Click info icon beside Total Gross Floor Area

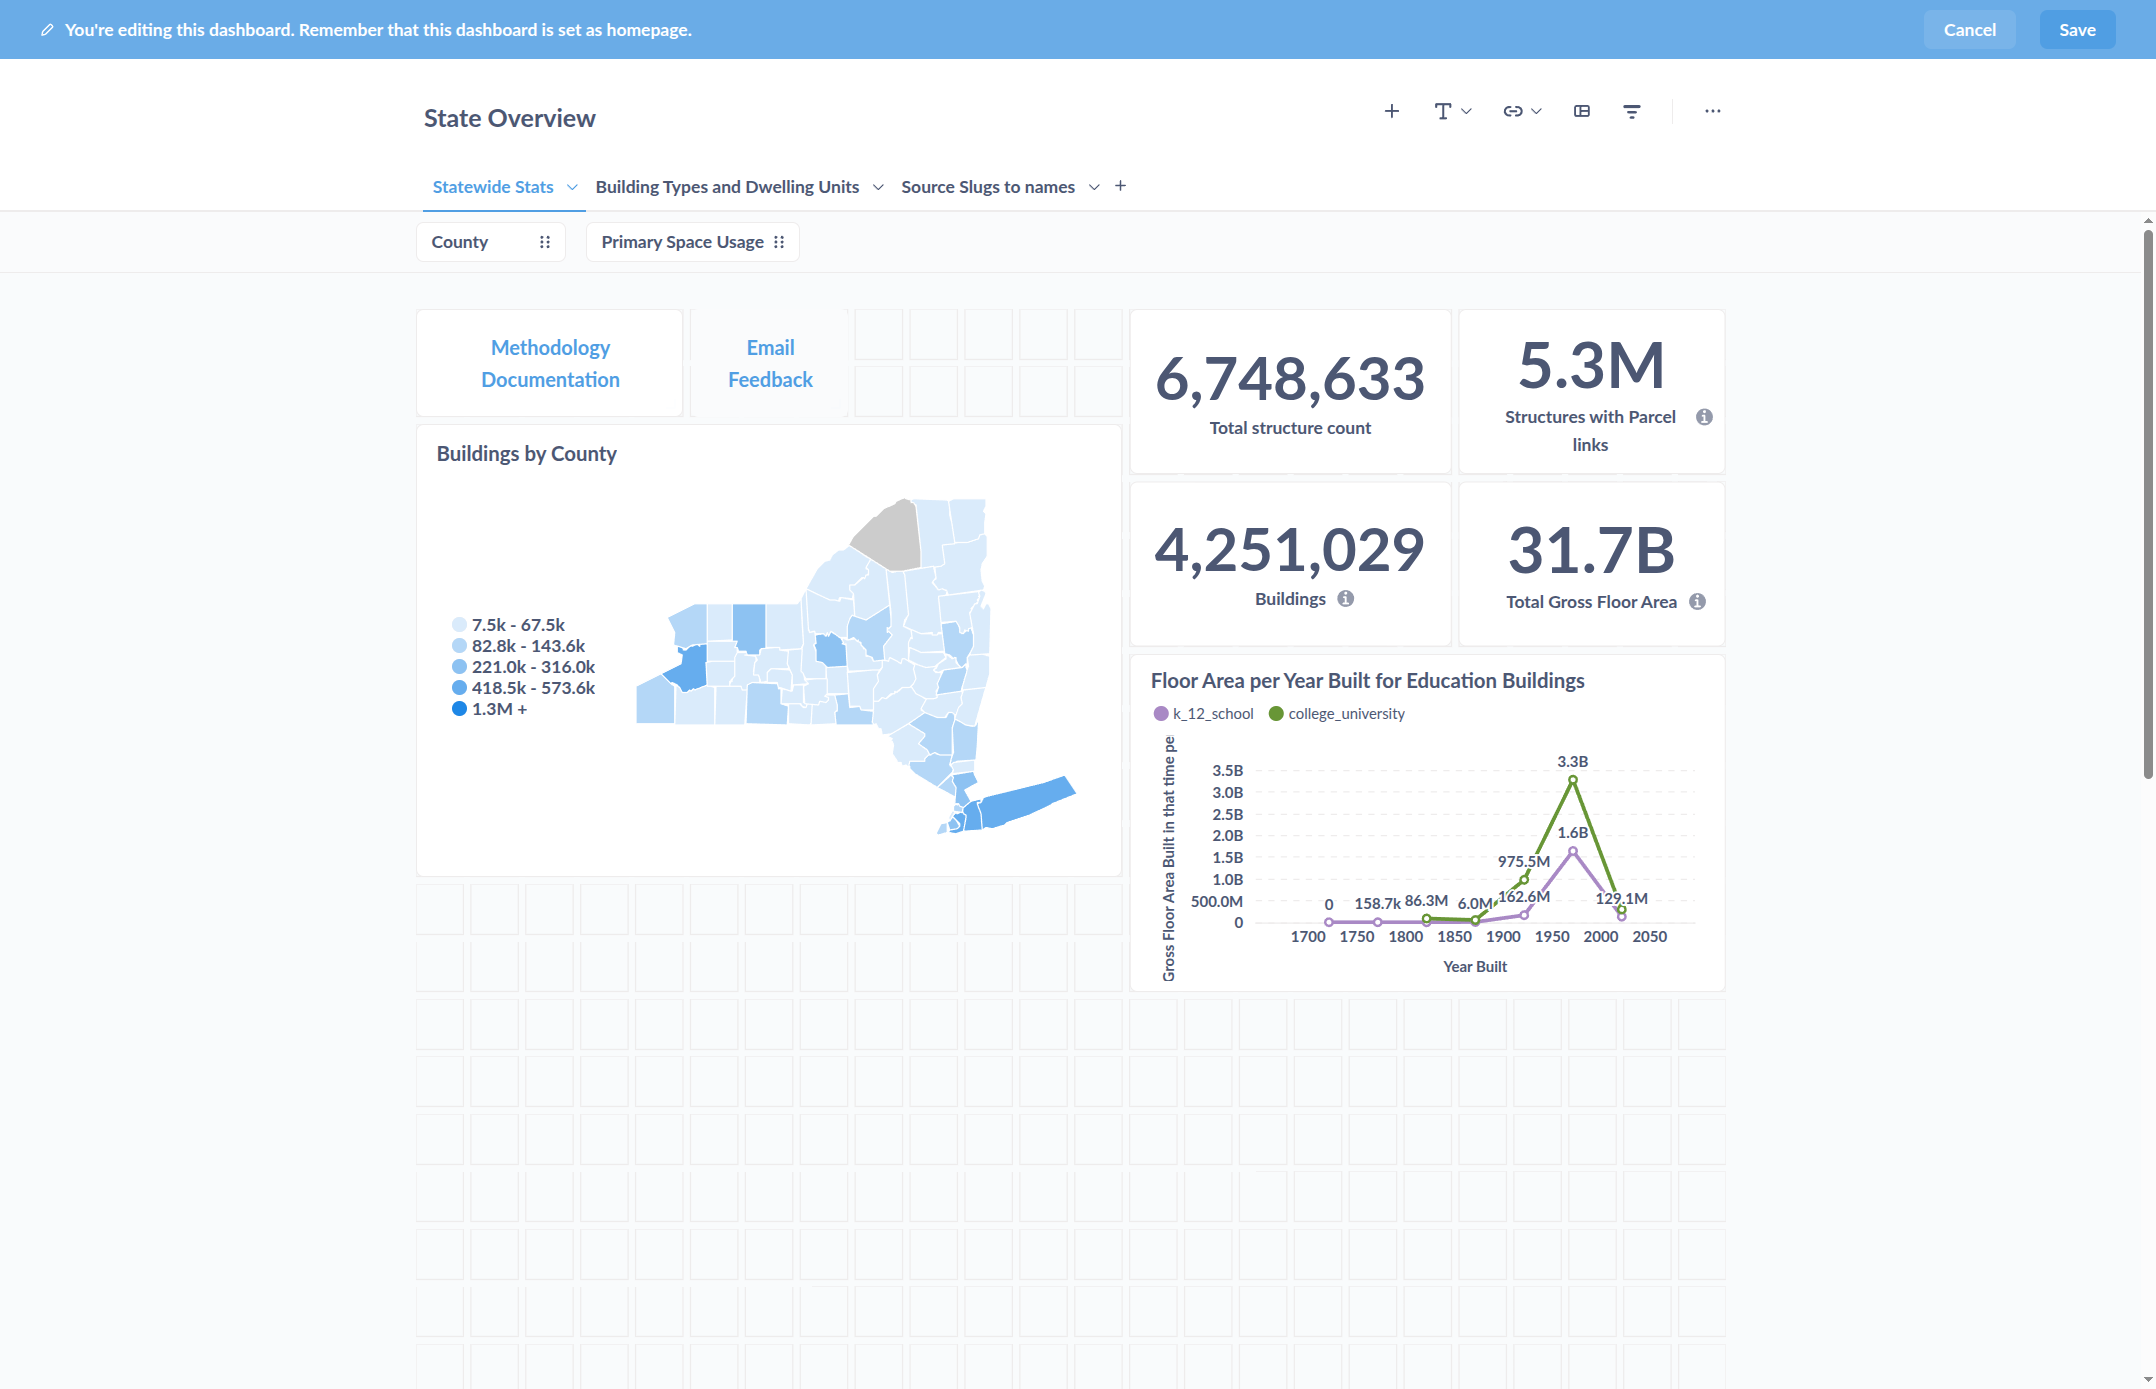1697,601
